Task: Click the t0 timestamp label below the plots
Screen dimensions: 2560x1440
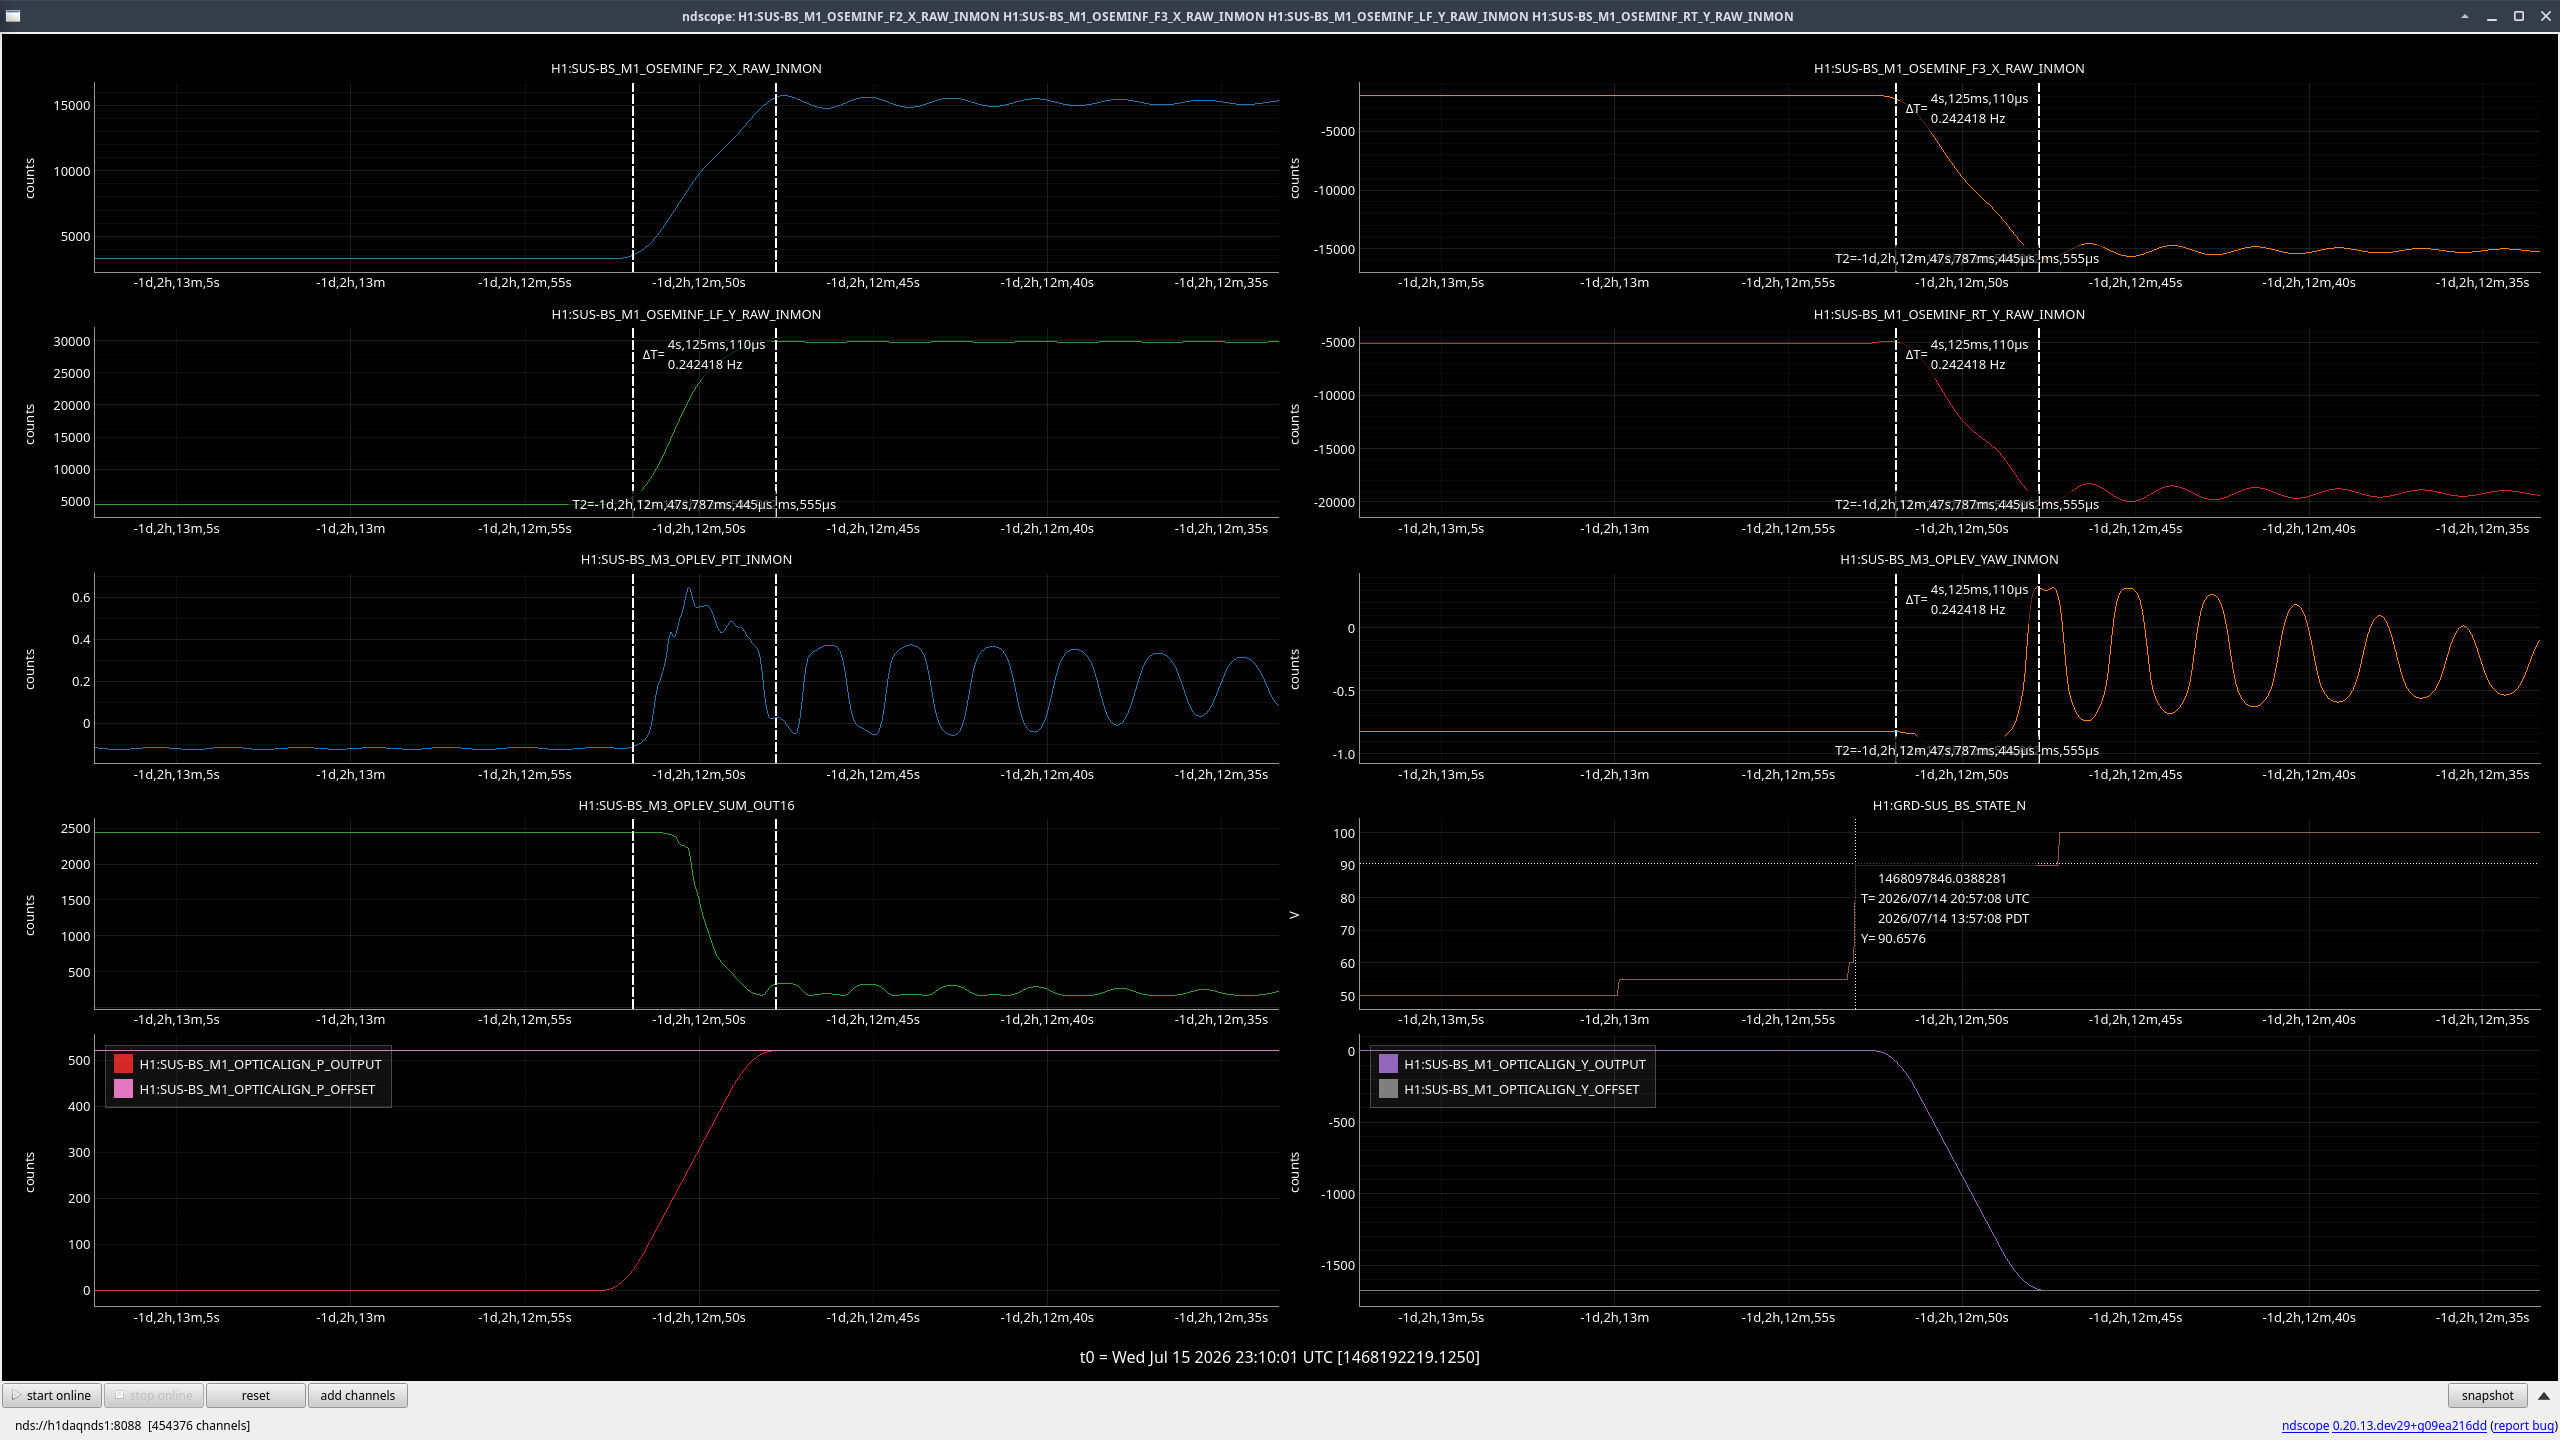Action: pyautogui.click(x=1279, y=1357)
